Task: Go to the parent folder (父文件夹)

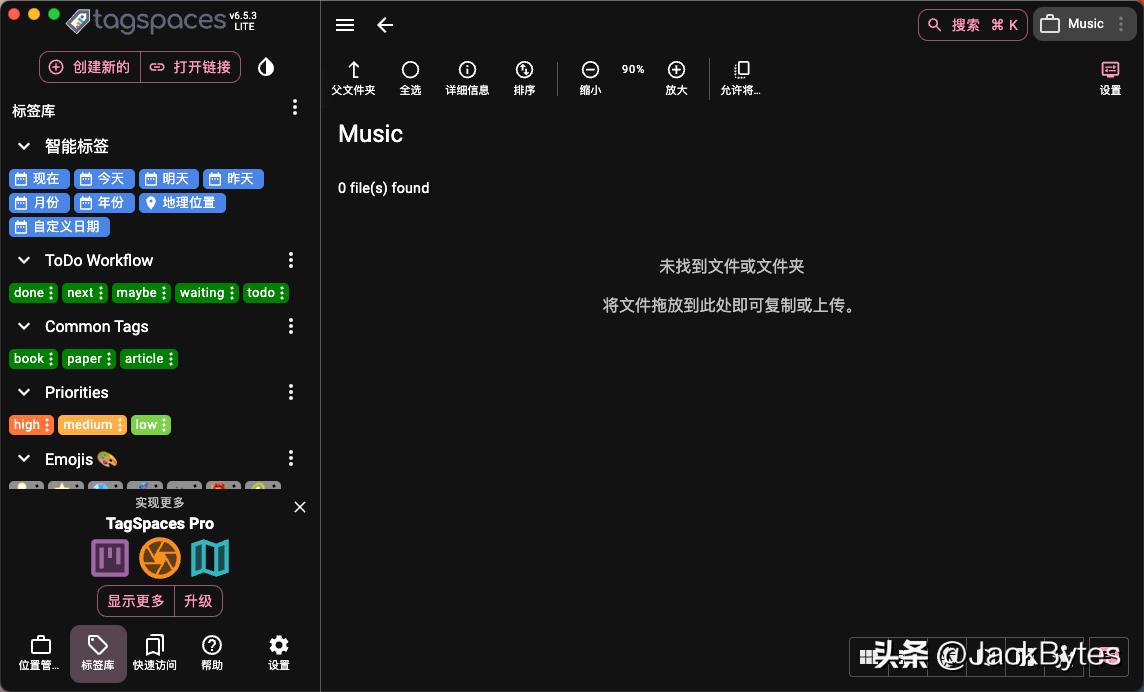Action: point(353,78)
